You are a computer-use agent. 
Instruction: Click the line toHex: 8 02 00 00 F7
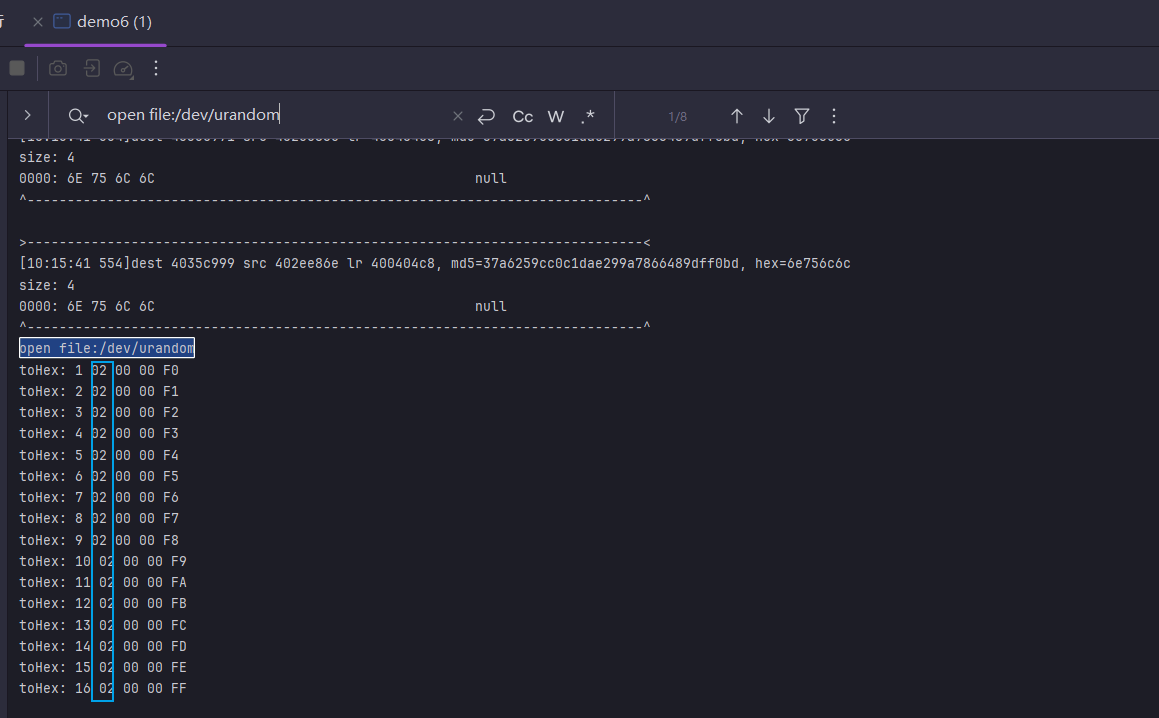(99, 518)
